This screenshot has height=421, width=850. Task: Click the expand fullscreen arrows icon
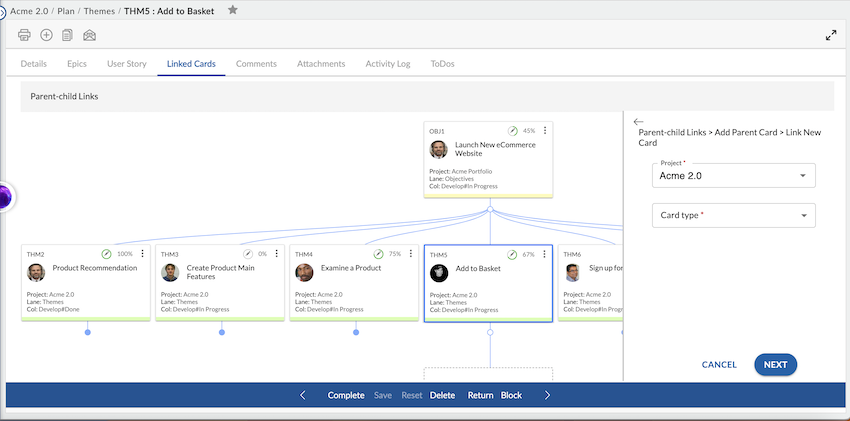coord(830,35)
